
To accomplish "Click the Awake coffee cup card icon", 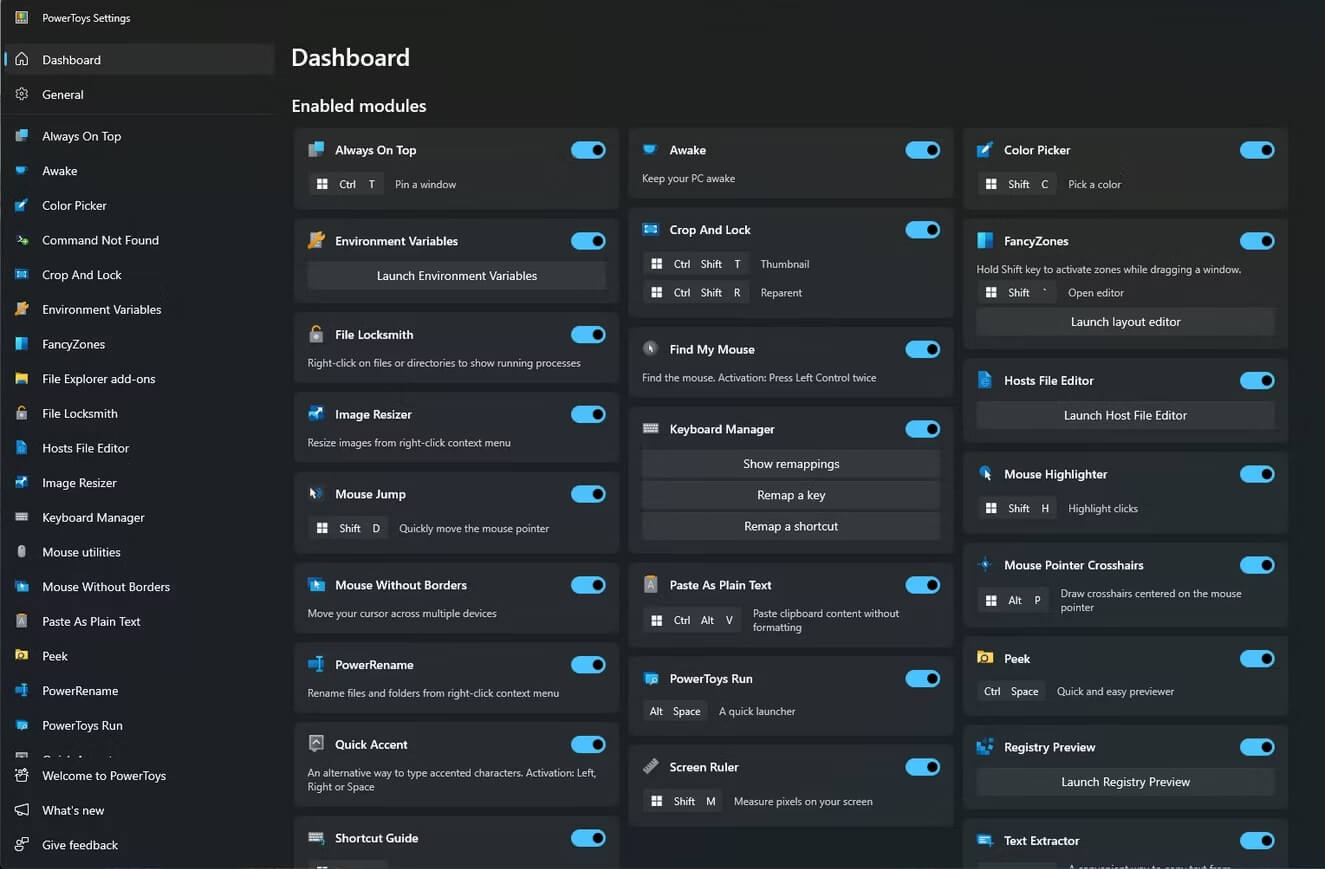I will click(x=650, y=150).
